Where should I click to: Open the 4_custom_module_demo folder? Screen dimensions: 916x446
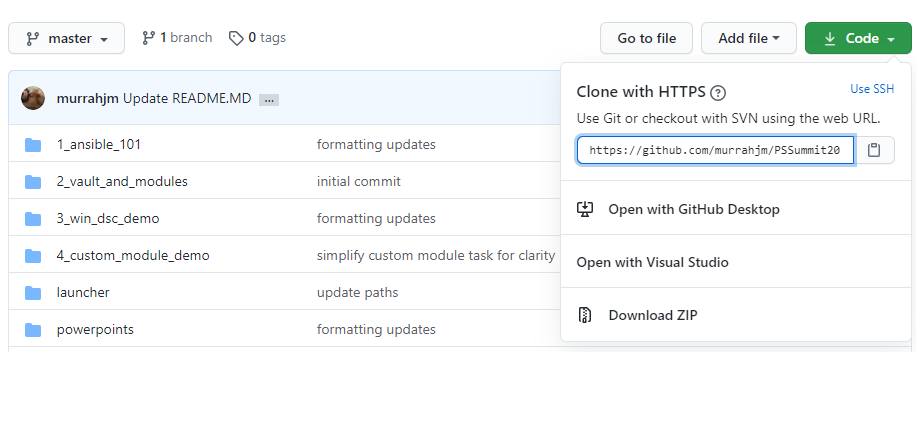click(133, 255)
